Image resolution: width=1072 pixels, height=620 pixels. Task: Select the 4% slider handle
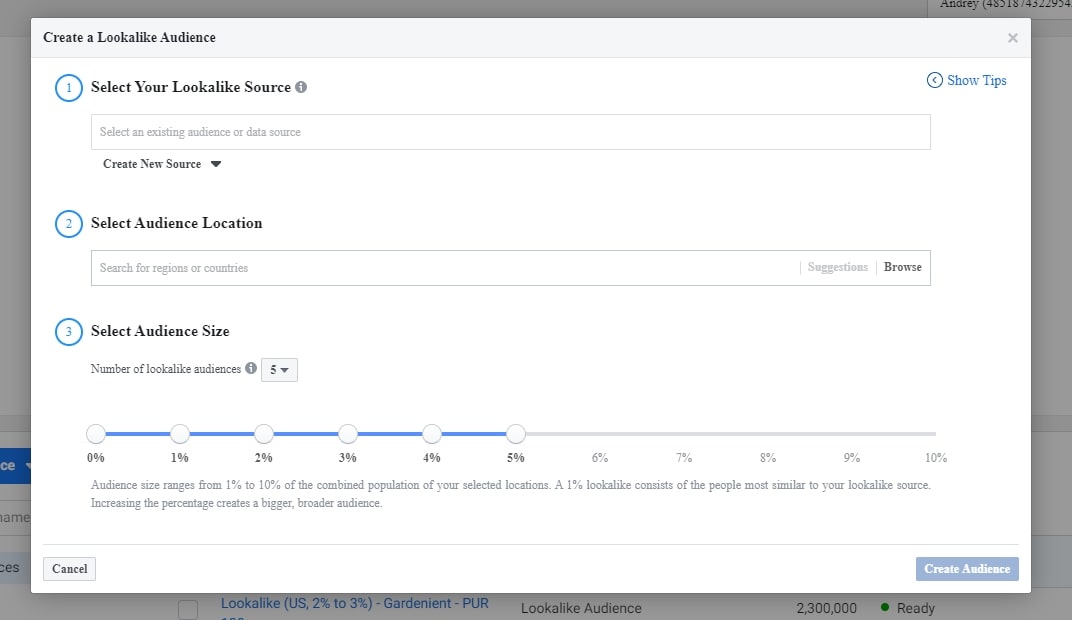point(432,434)
